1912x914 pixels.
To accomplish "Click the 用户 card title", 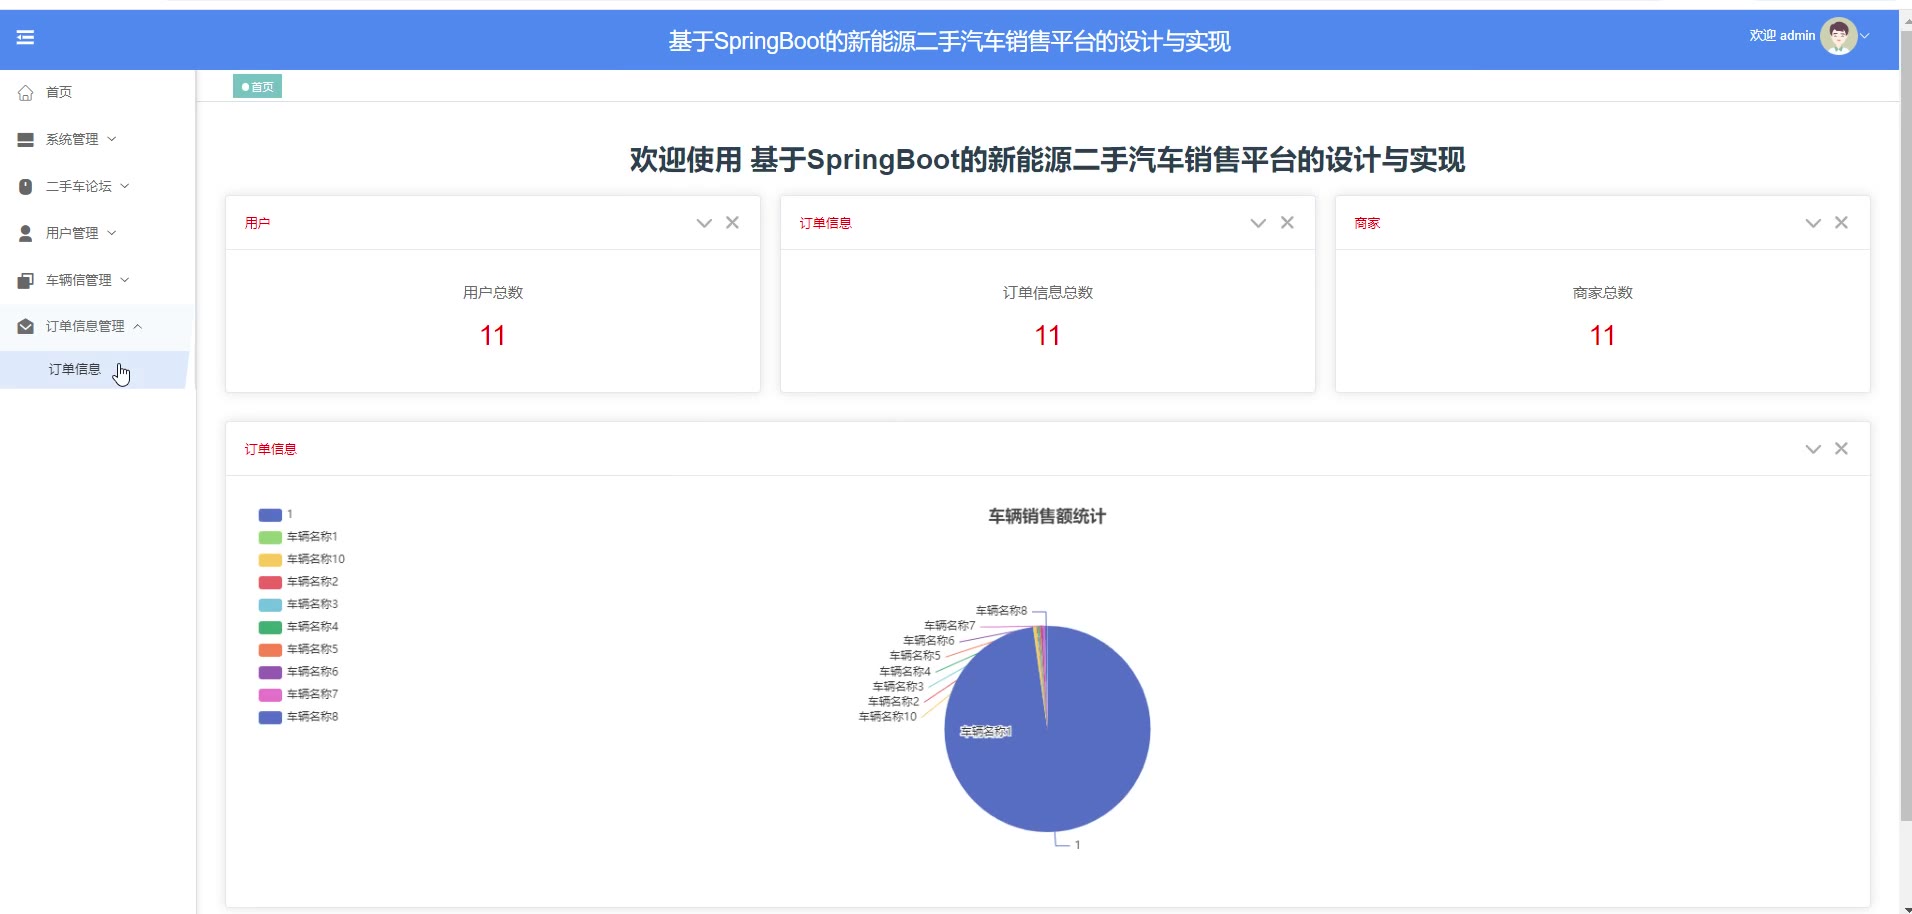I will 257,223.
